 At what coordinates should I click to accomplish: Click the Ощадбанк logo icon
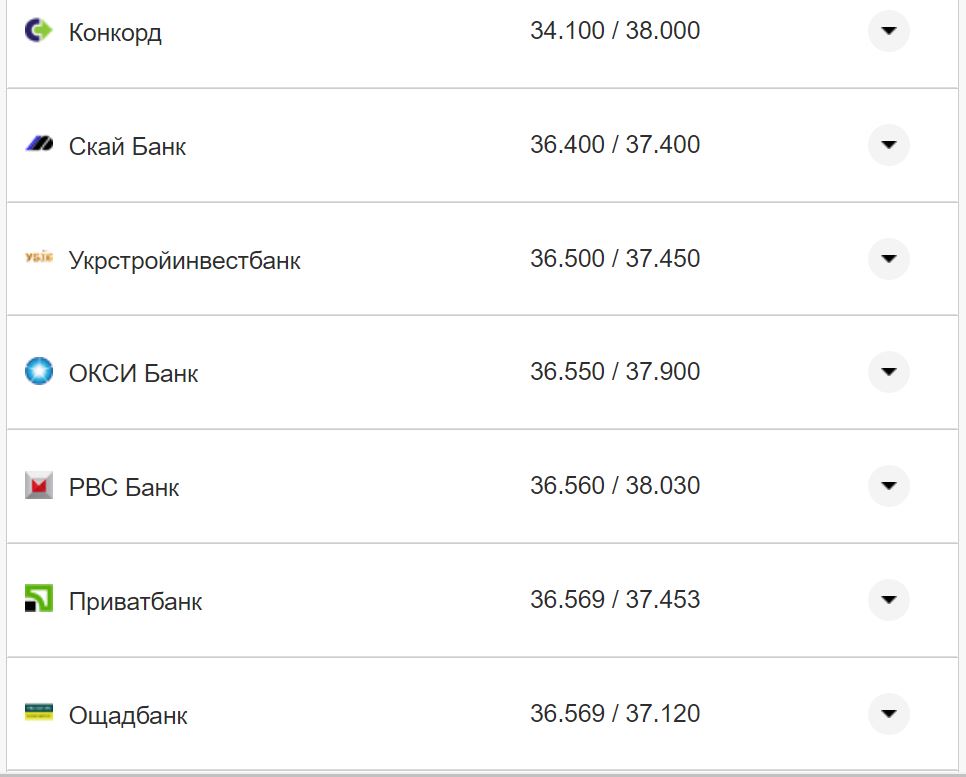[x=38, y=713]
